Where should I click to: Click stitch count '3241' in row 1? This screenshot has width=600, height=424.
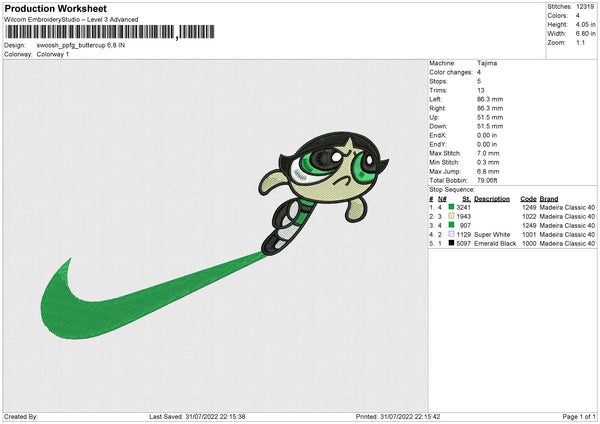(x=463, y=207)
